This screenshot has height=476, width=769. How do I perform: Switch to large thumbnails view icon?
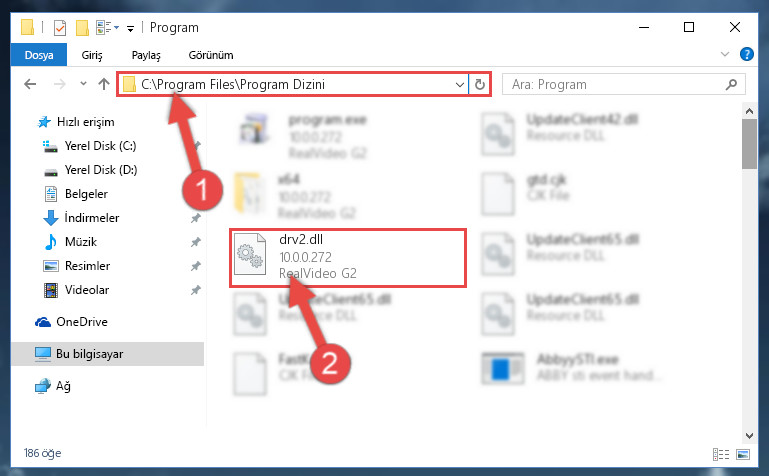click(x=743, y=454)
